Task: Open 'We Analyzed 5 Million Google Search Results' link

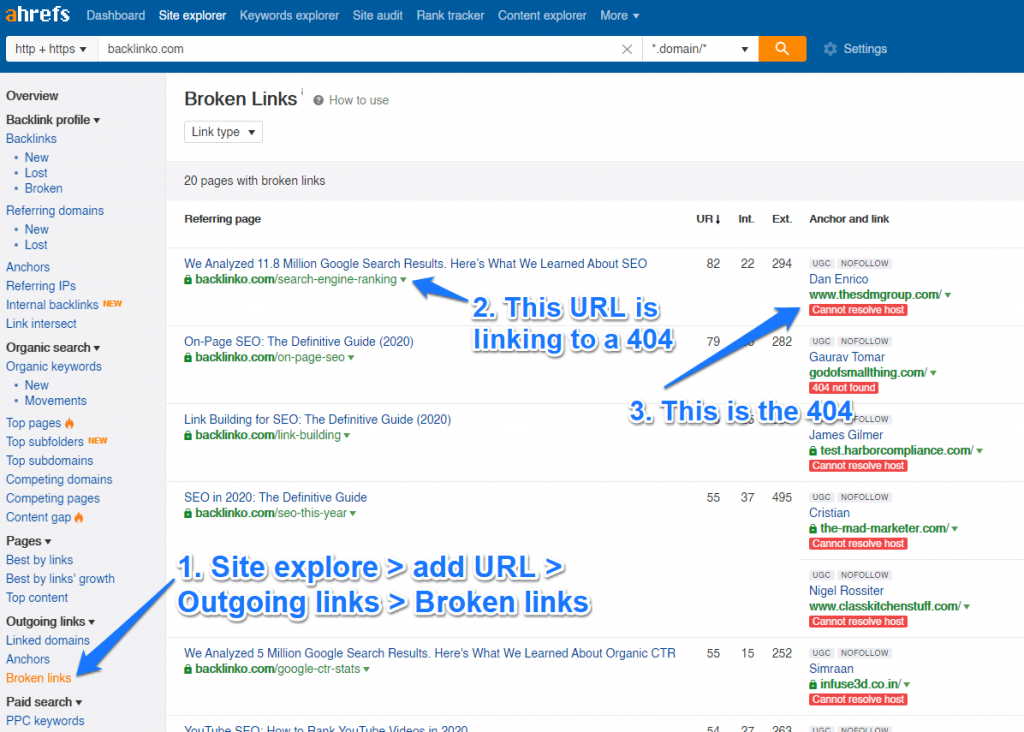Action: [x=430, y=652]
